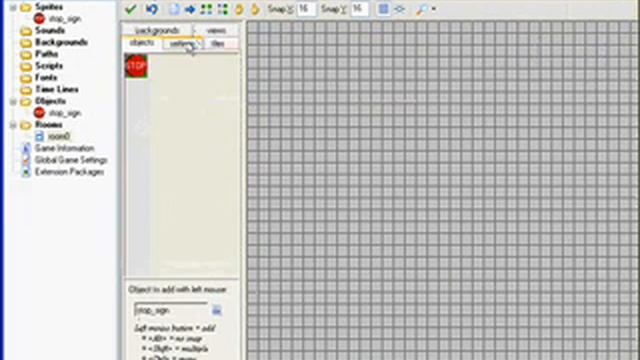Select the room0 tree label
The height and width of the screenshot is (360, 640).
59,136
